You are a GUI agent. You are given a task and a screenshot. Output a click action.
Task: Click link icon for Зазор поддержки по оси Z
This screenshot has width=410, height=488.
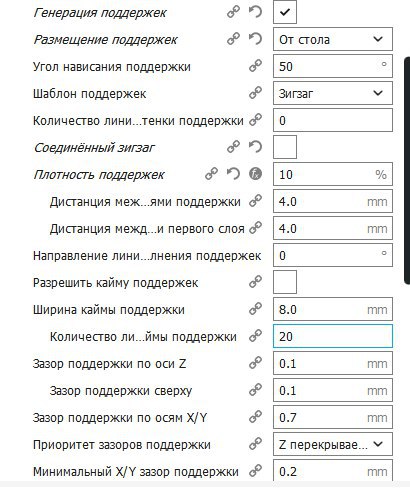pyautogui.click(x=255, y=363)
